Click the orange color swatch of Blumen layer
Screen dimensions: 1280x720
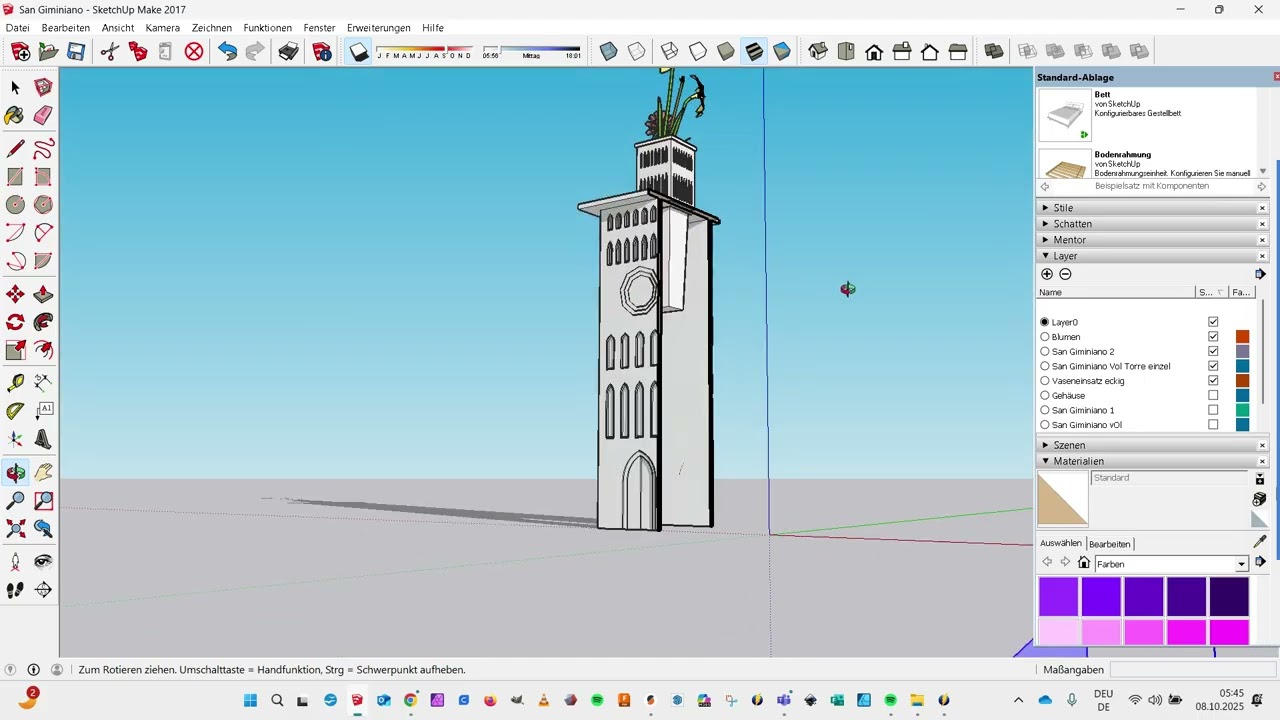1242,337
